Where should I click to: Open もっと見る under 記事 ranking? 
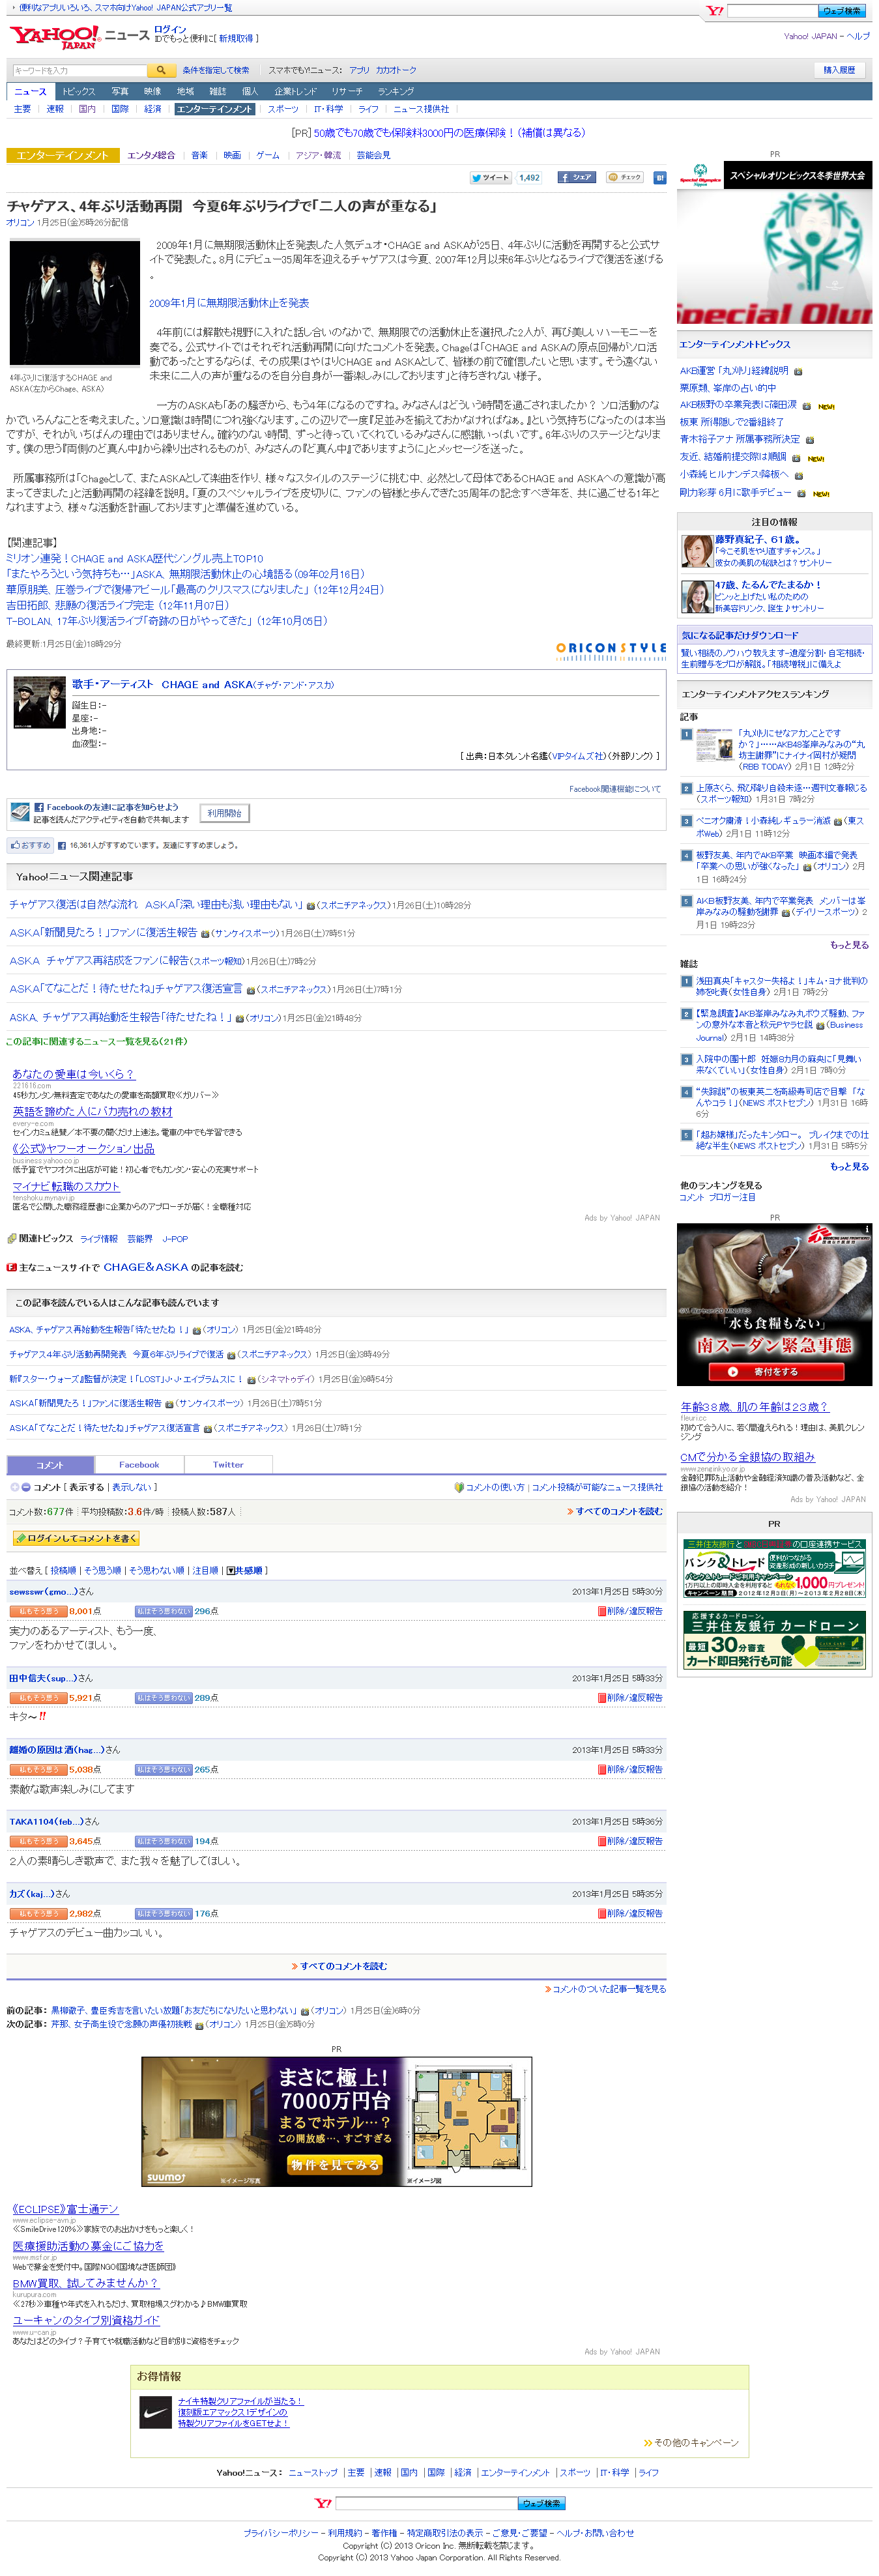[849, 944]
